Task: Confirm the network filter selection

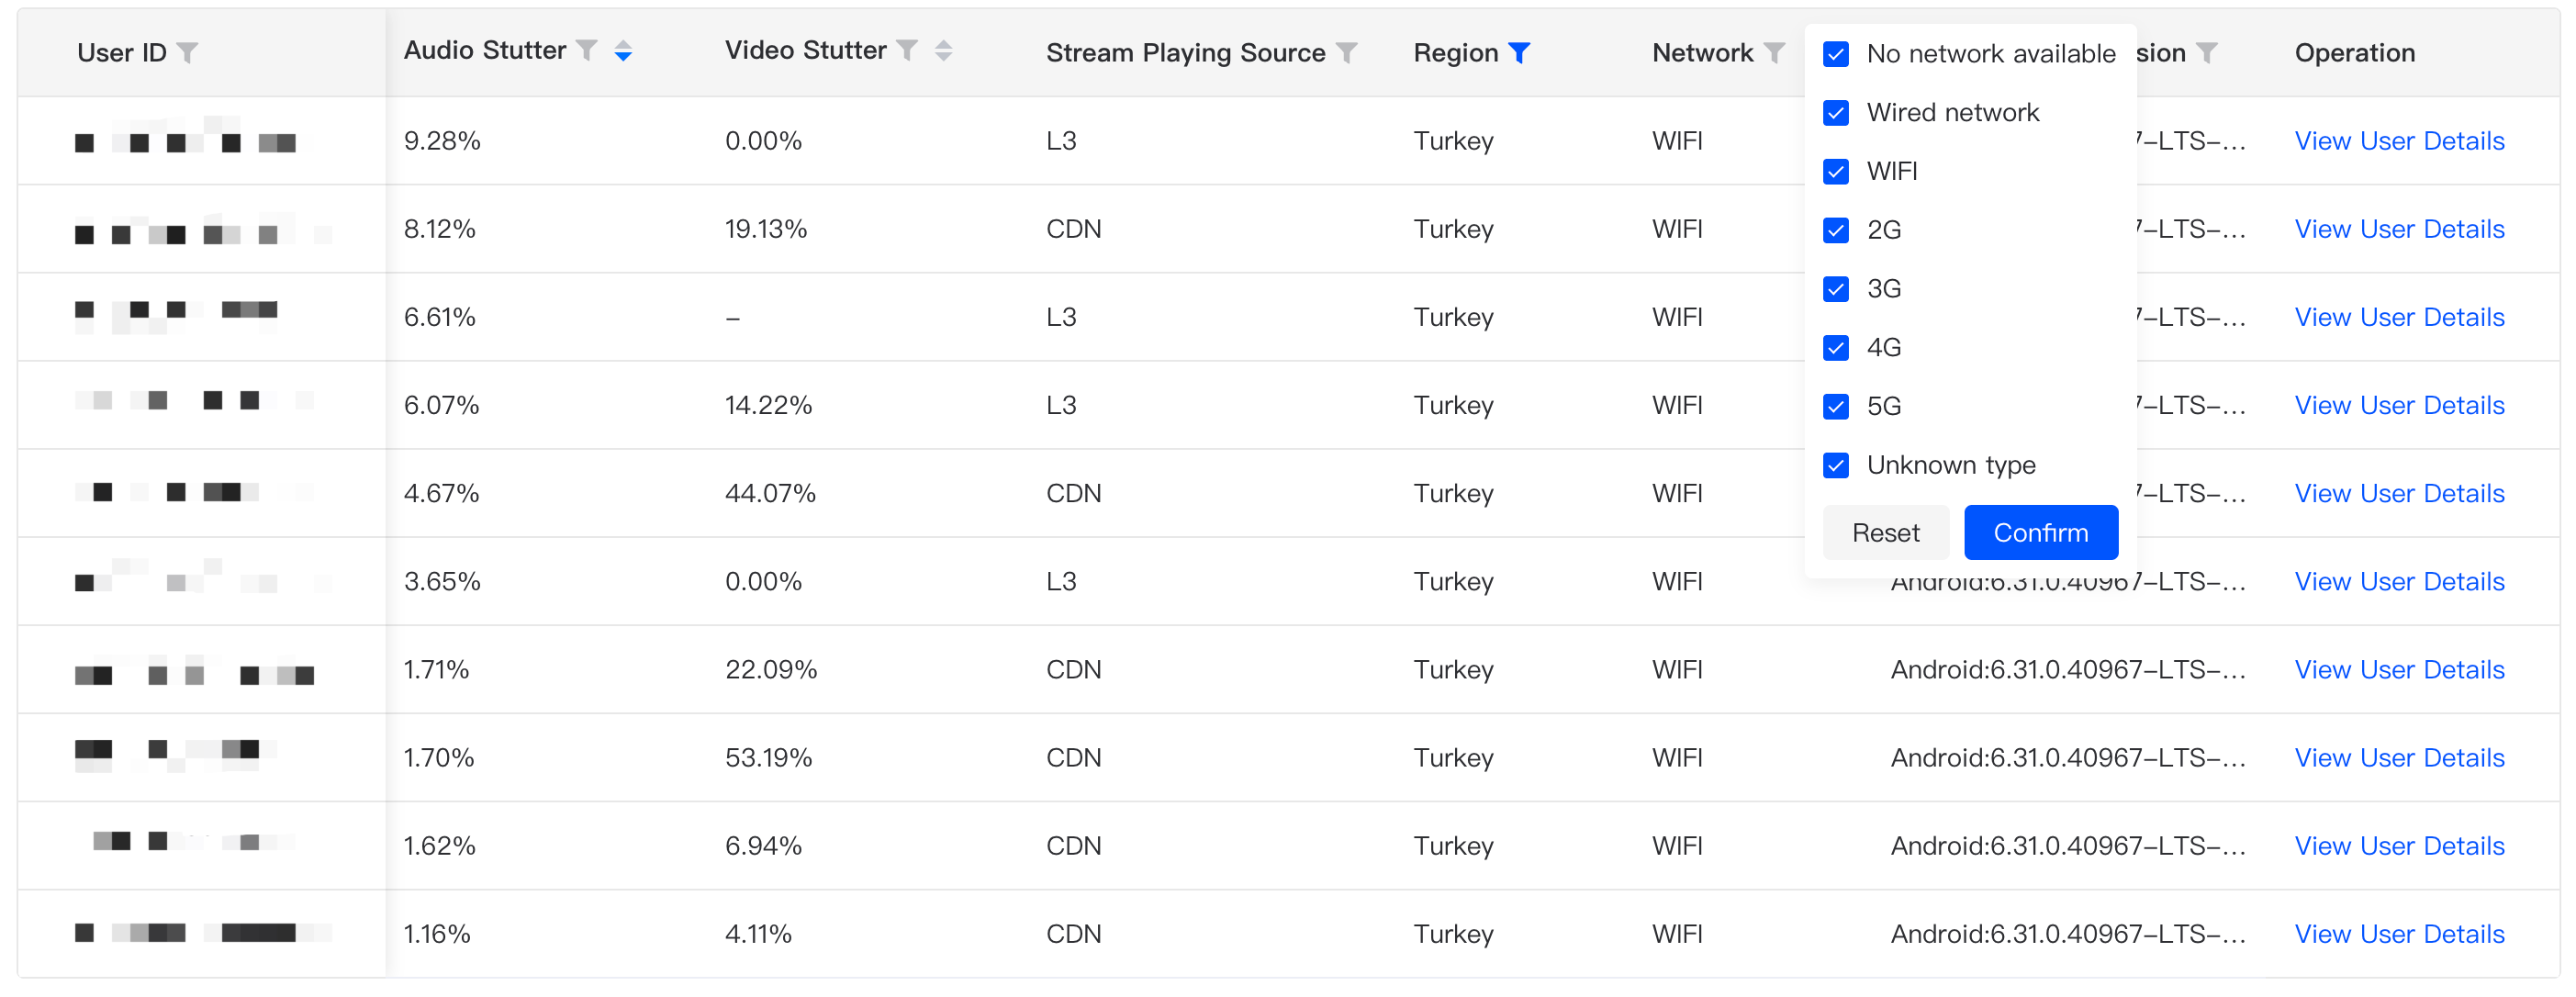Action: point(2040,533)
